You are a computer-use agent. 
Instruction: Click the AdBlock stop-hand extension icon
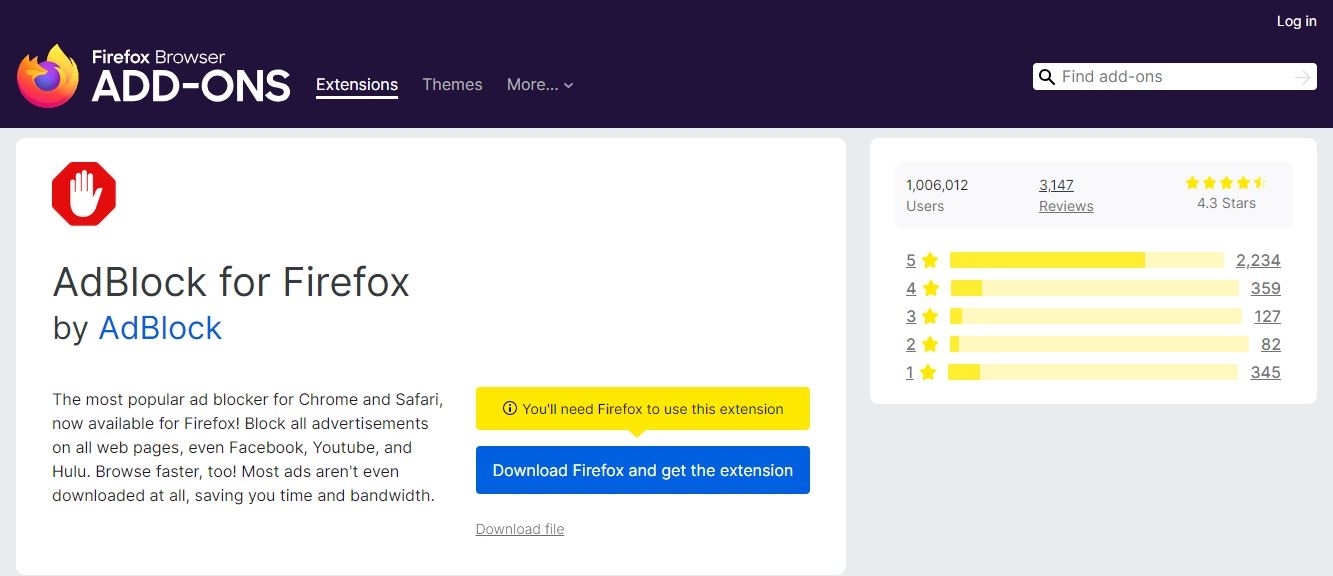84,194
